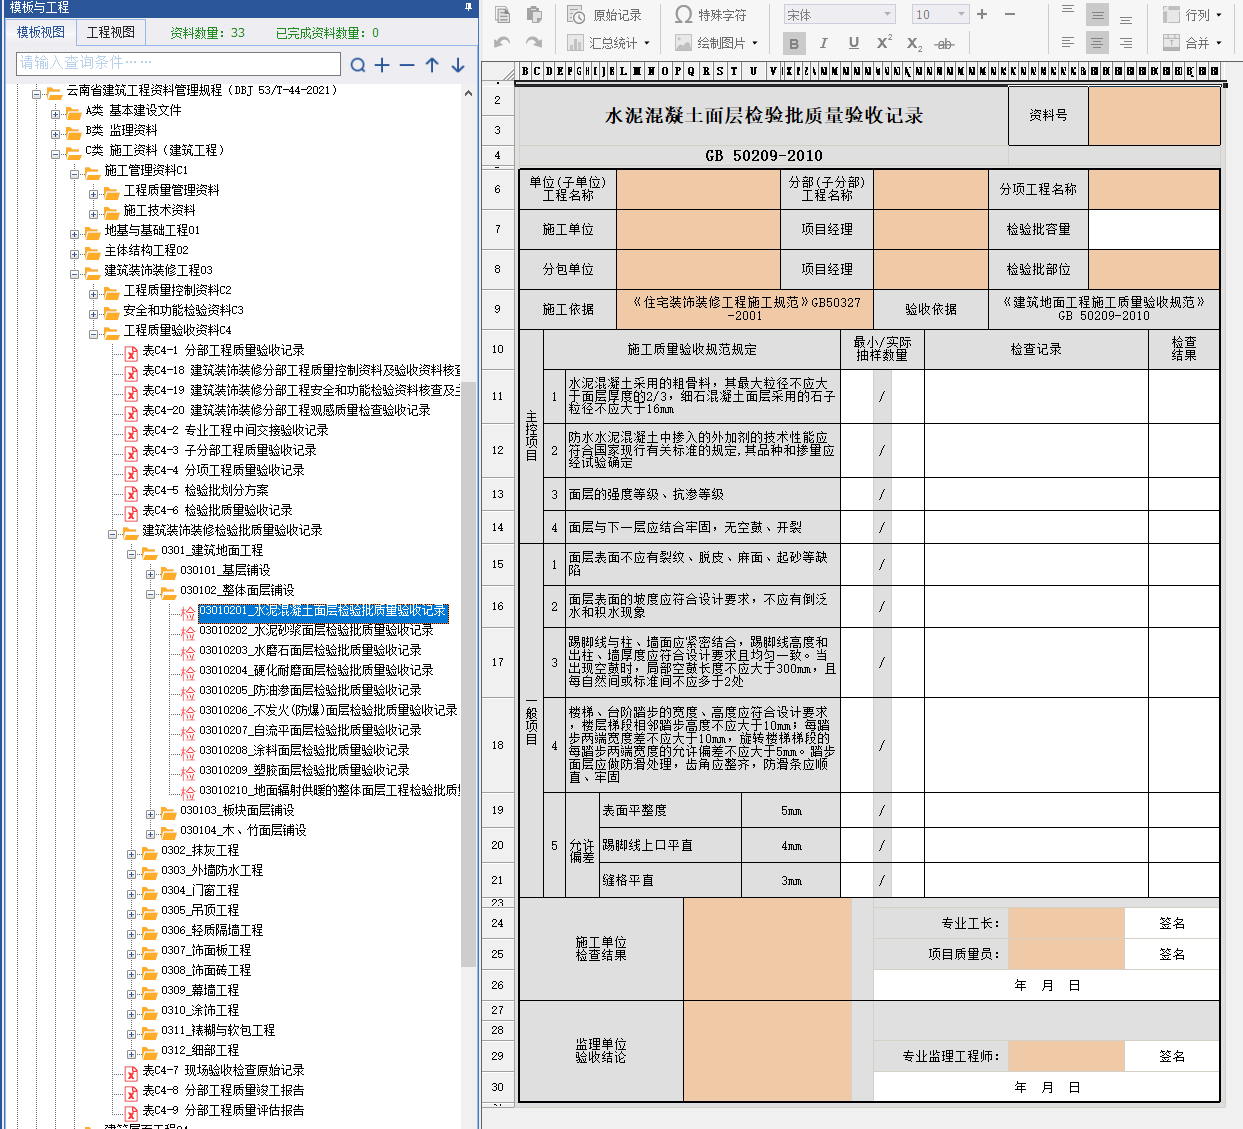This screenshot has height=1129, width=1243.
Task: Collapse the 030102_整体面层铺设 folder
Action: [x=151, y=594]
